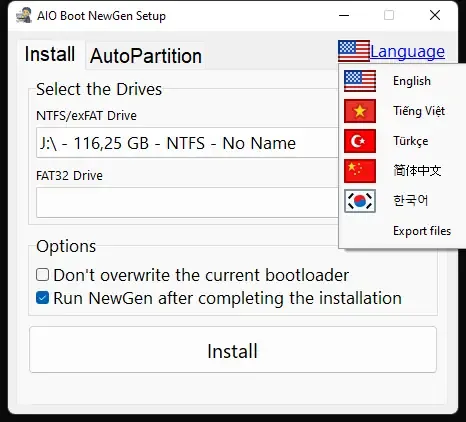Choose Export files from the language menu
Image resolution: width=466 pixels, height=422 pixels.
[x=422, y=231]
